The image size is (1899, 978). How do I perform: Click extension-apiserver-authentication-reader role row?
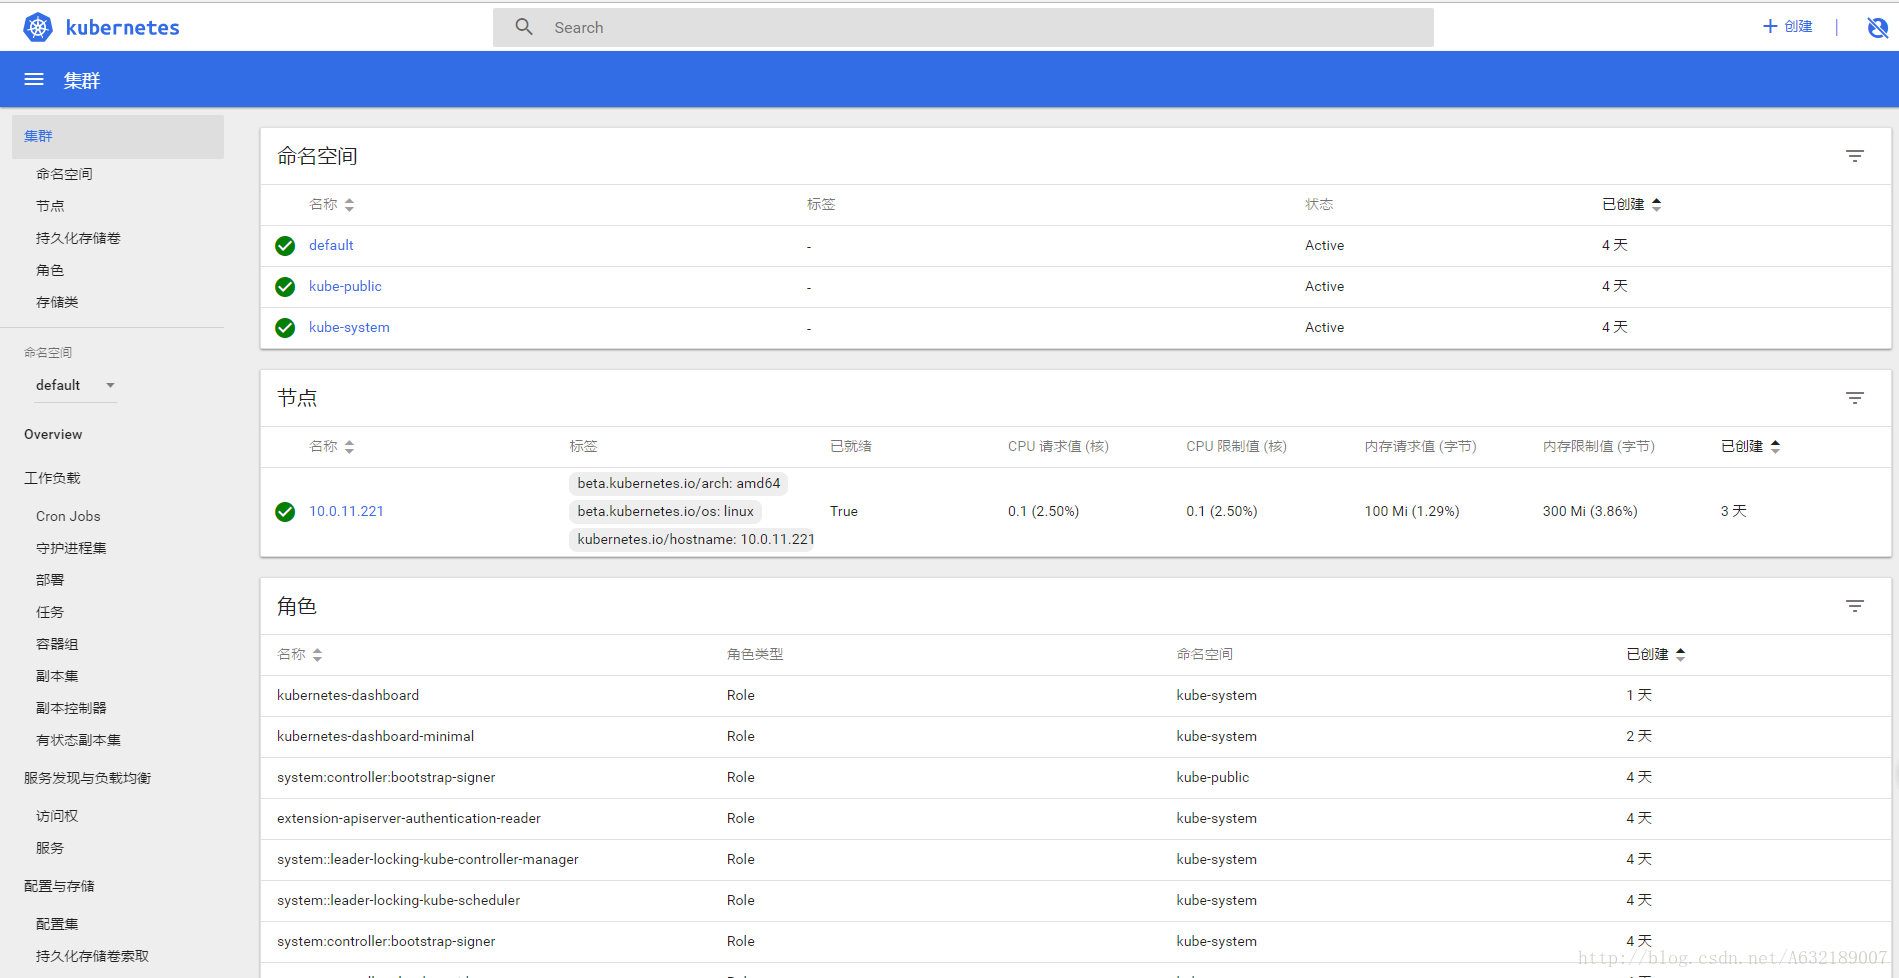[1076, 818]
